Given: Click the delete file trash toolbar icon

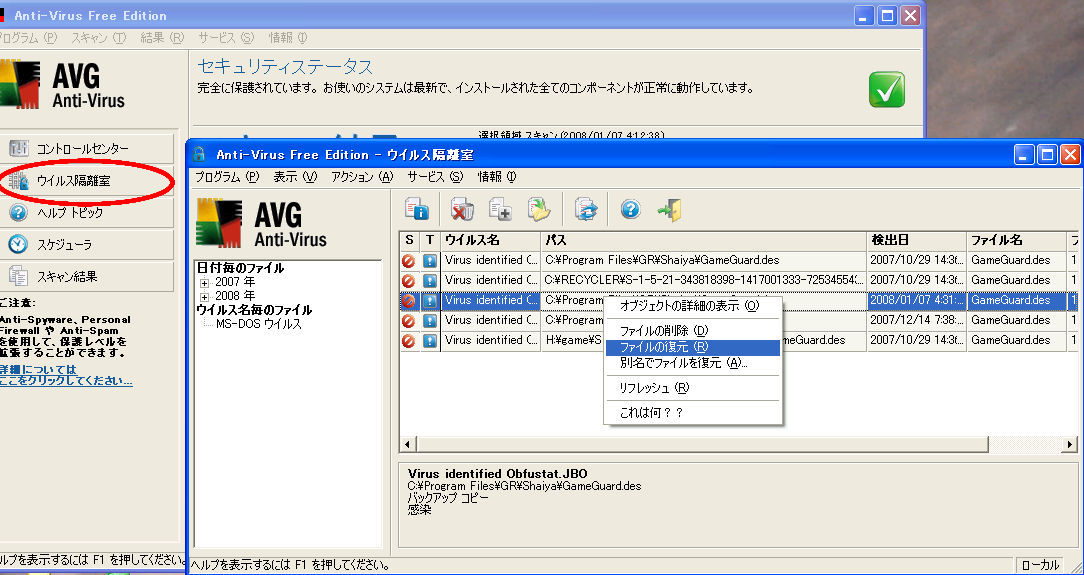Looking at the screenshot, I should tap(462, 209).
